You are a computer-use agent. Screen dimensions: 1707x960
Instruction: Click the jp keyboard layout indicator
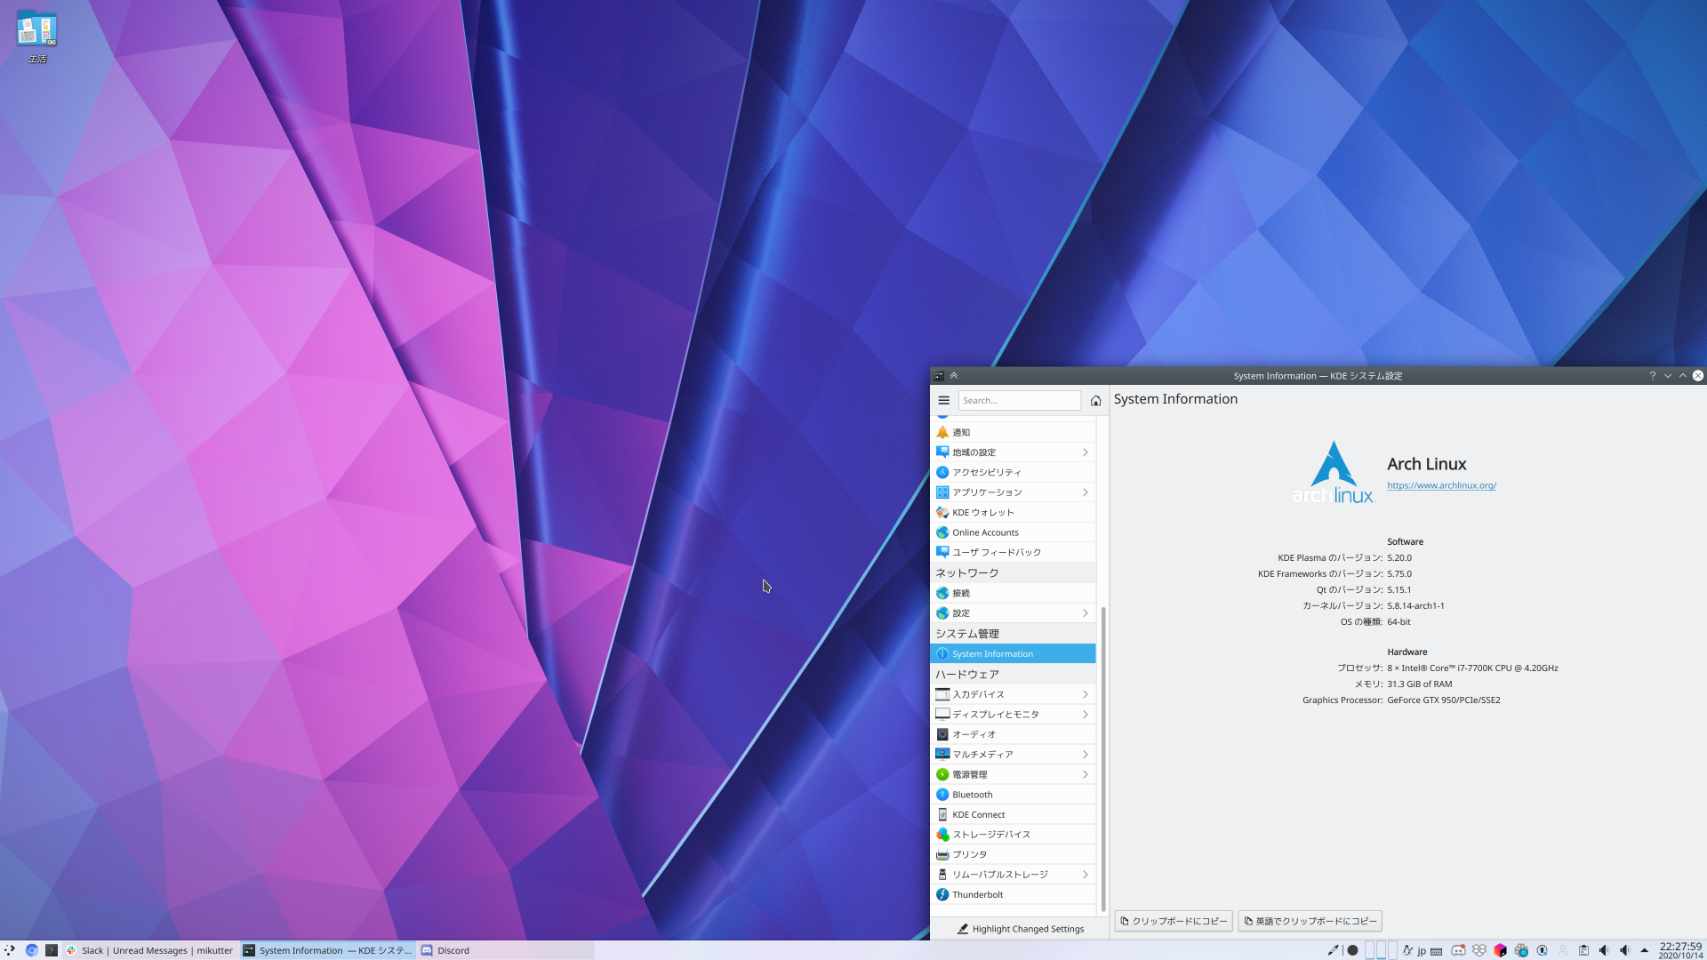(1421, 951)
